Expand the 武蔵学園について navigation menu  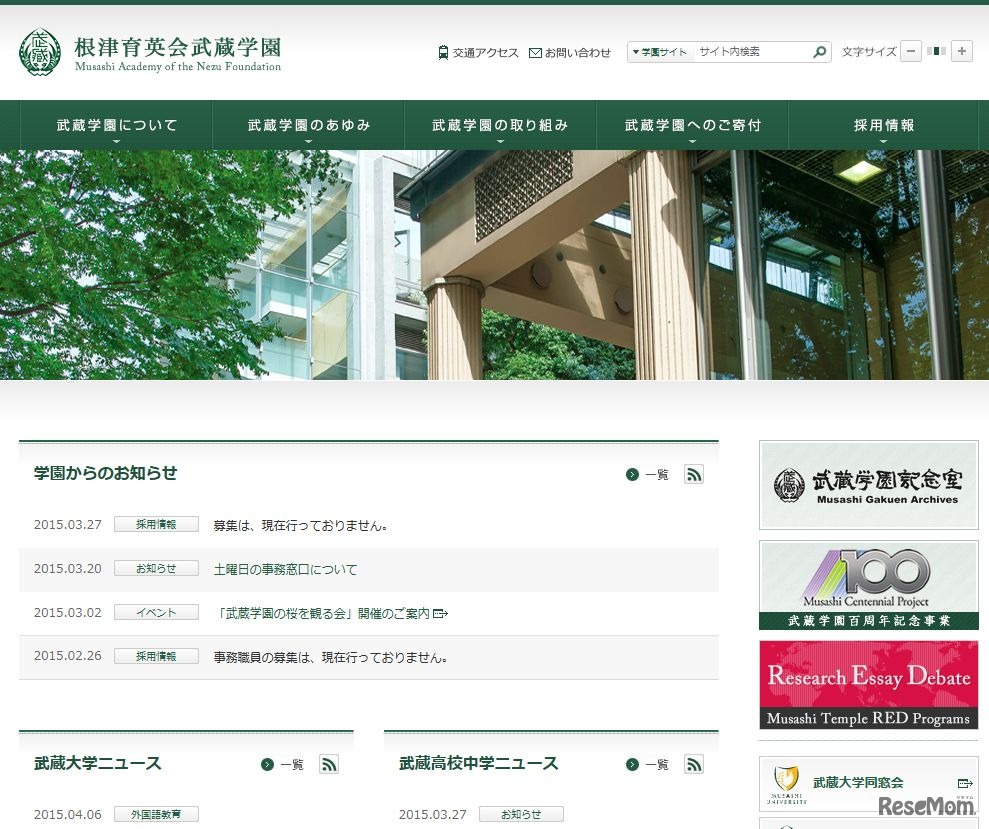click(115, 123)
